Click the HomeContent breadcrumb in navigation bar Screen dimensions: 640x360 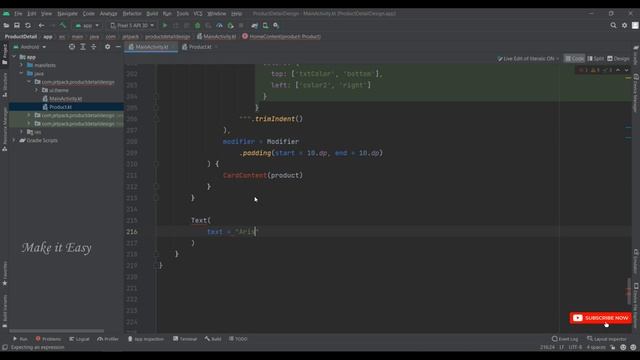click(282, 36)
